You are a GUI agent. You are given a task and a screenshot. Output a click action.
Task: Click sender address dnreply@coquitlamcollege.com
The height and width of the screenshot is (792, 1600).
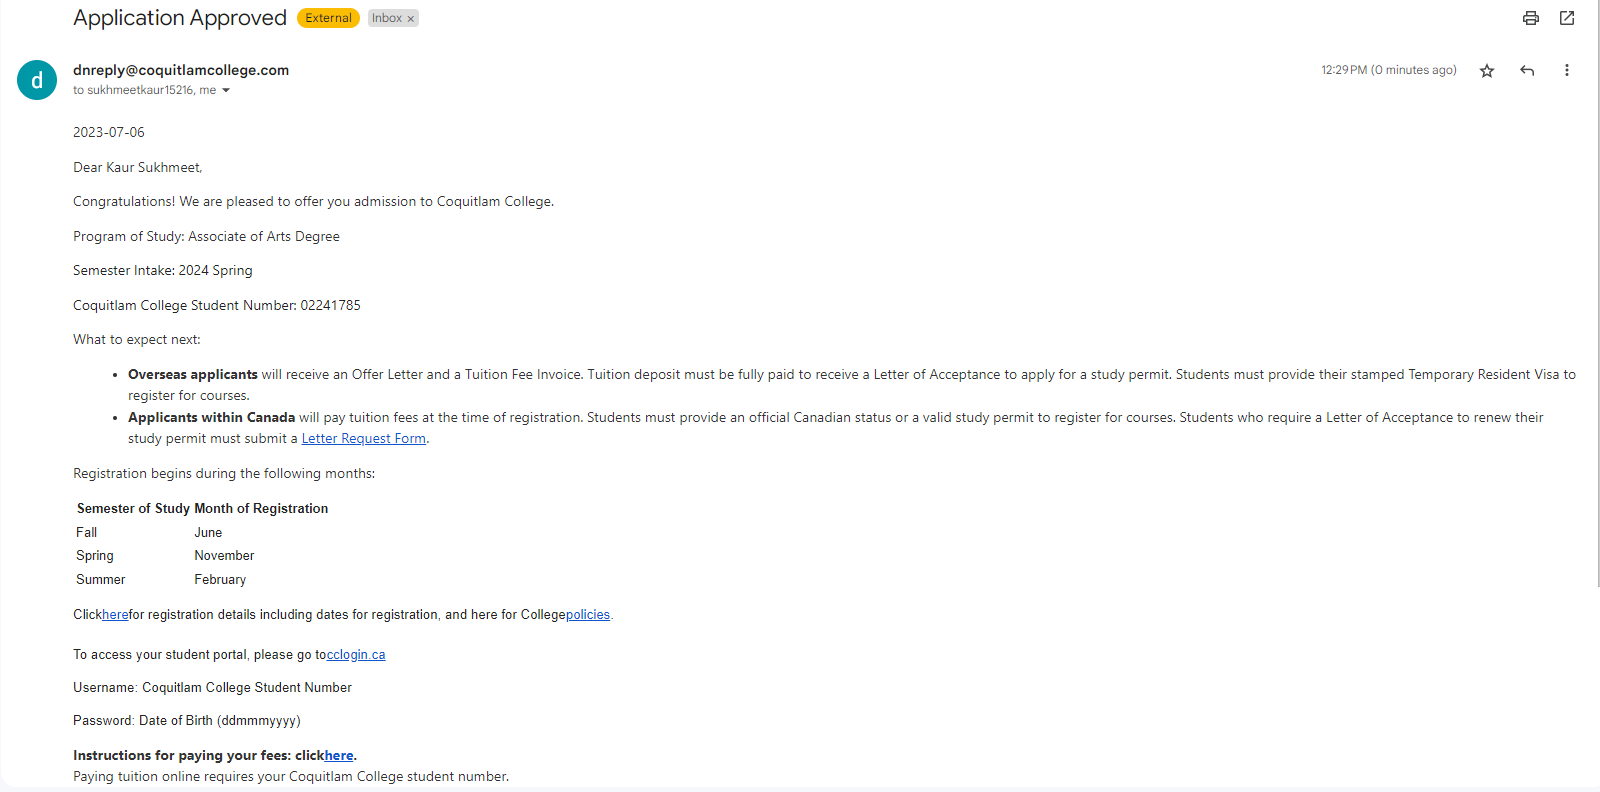pyautogui.click(x=181, y=70)
